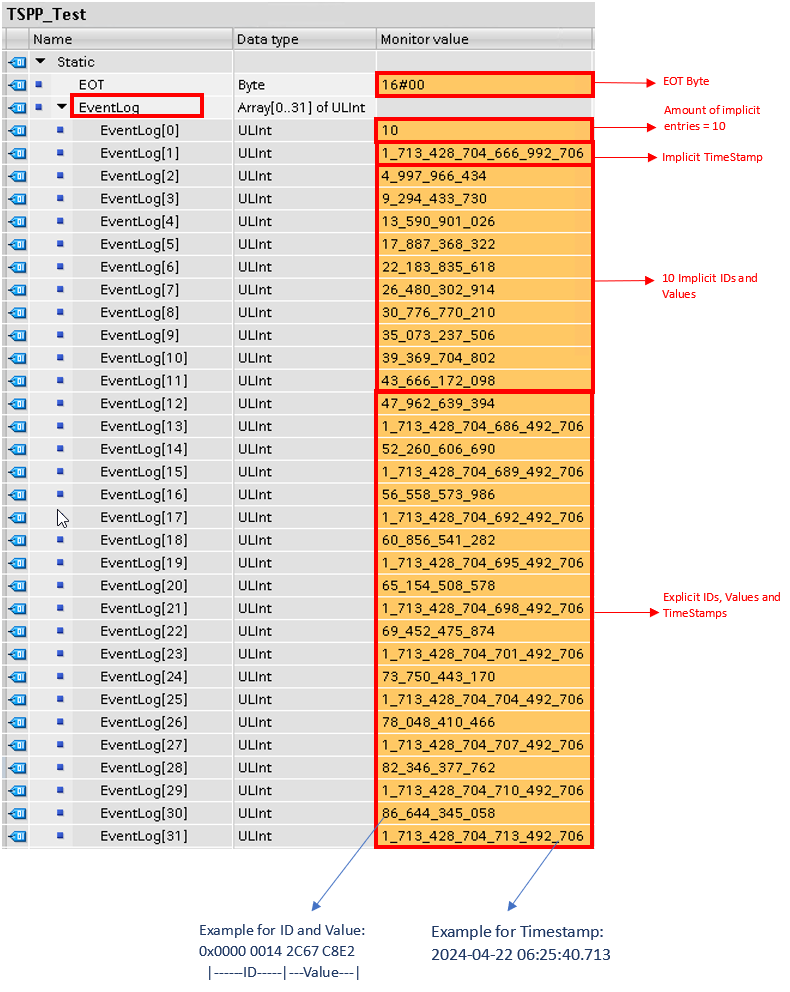This screenshot has height=992, width=790.
Task: Click monitor value 43_666_172_098
Action: coord(484,381)
